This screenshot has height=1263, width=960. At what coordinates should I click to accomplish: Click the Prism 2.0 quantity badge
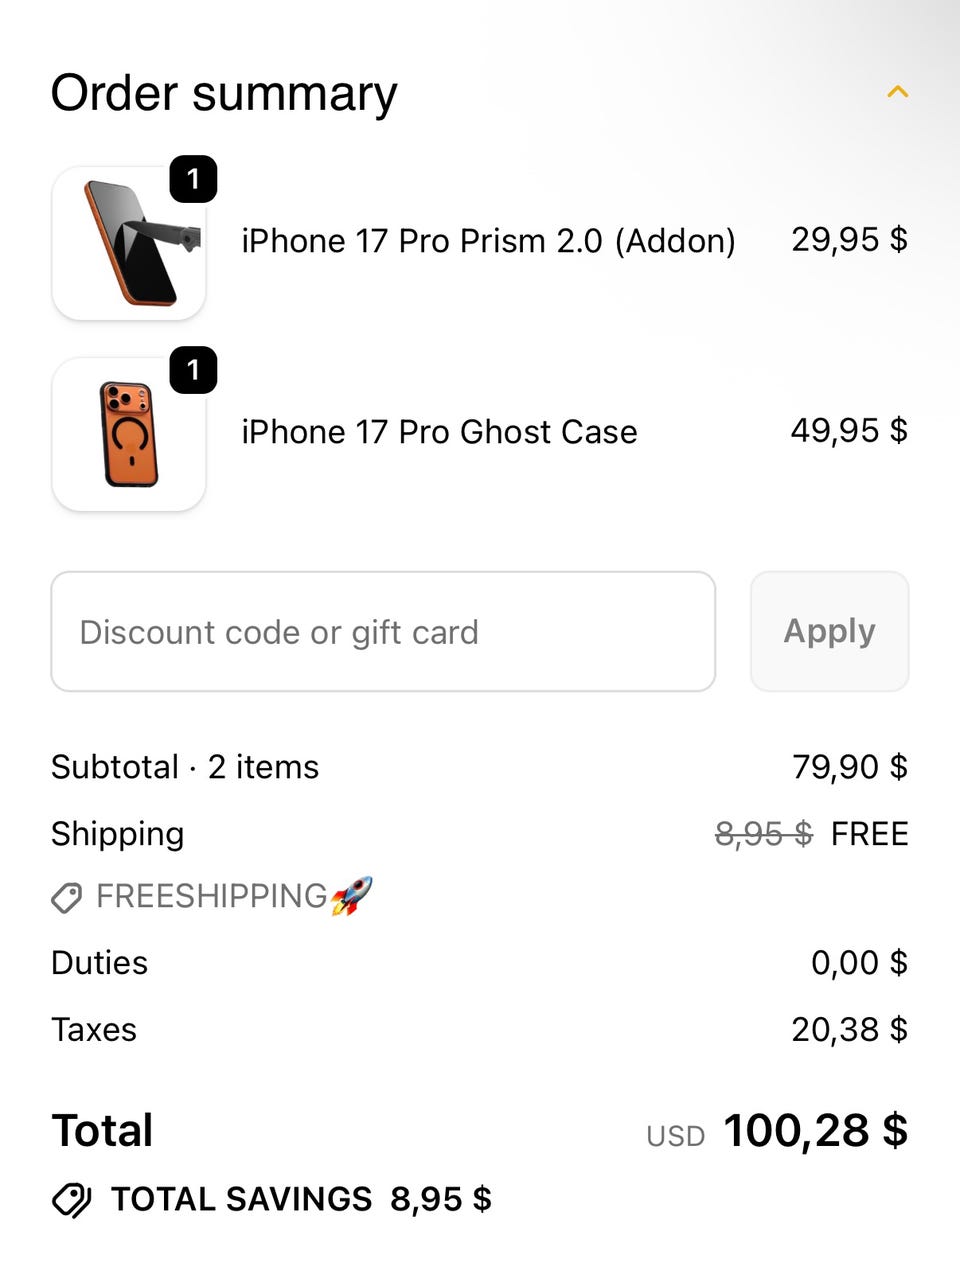pyautogui.click(x=193, y=179)
